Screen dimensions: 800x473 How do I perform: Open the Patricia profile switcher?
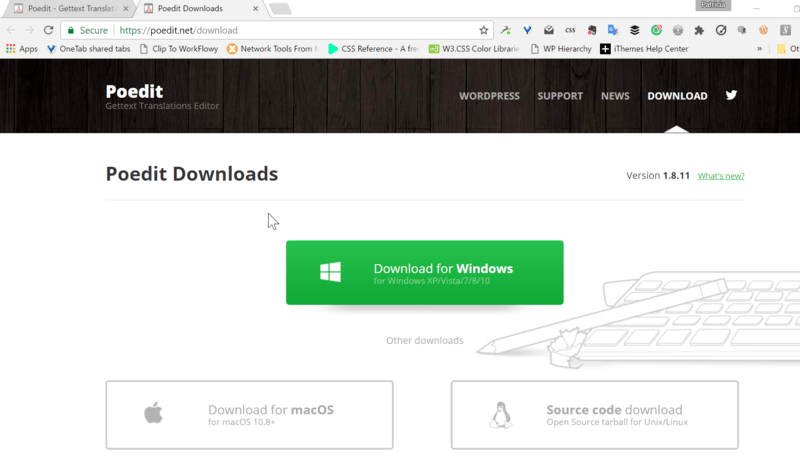point(715,6)
